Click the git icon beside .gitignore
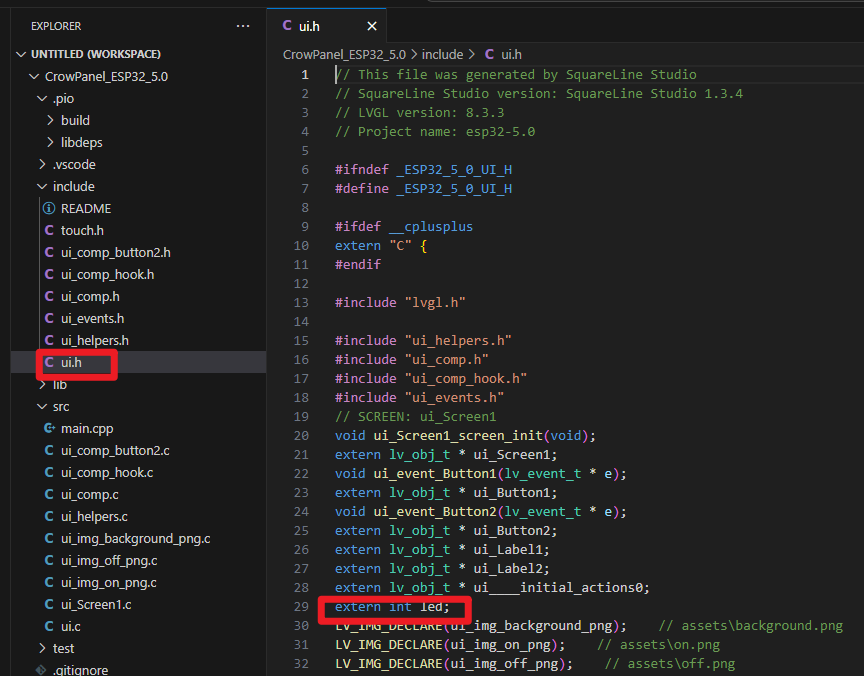This screenshot has width=864, height=676. [x=41, y=670]
